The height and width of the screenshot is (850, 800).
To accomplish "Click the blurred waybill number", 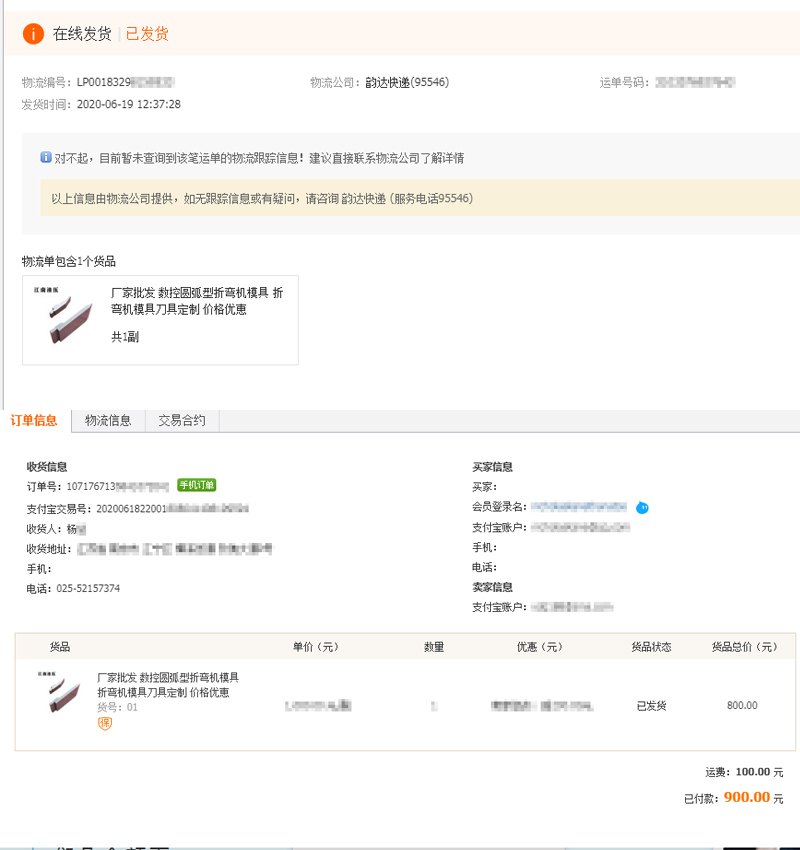I will tap(695, 82).
